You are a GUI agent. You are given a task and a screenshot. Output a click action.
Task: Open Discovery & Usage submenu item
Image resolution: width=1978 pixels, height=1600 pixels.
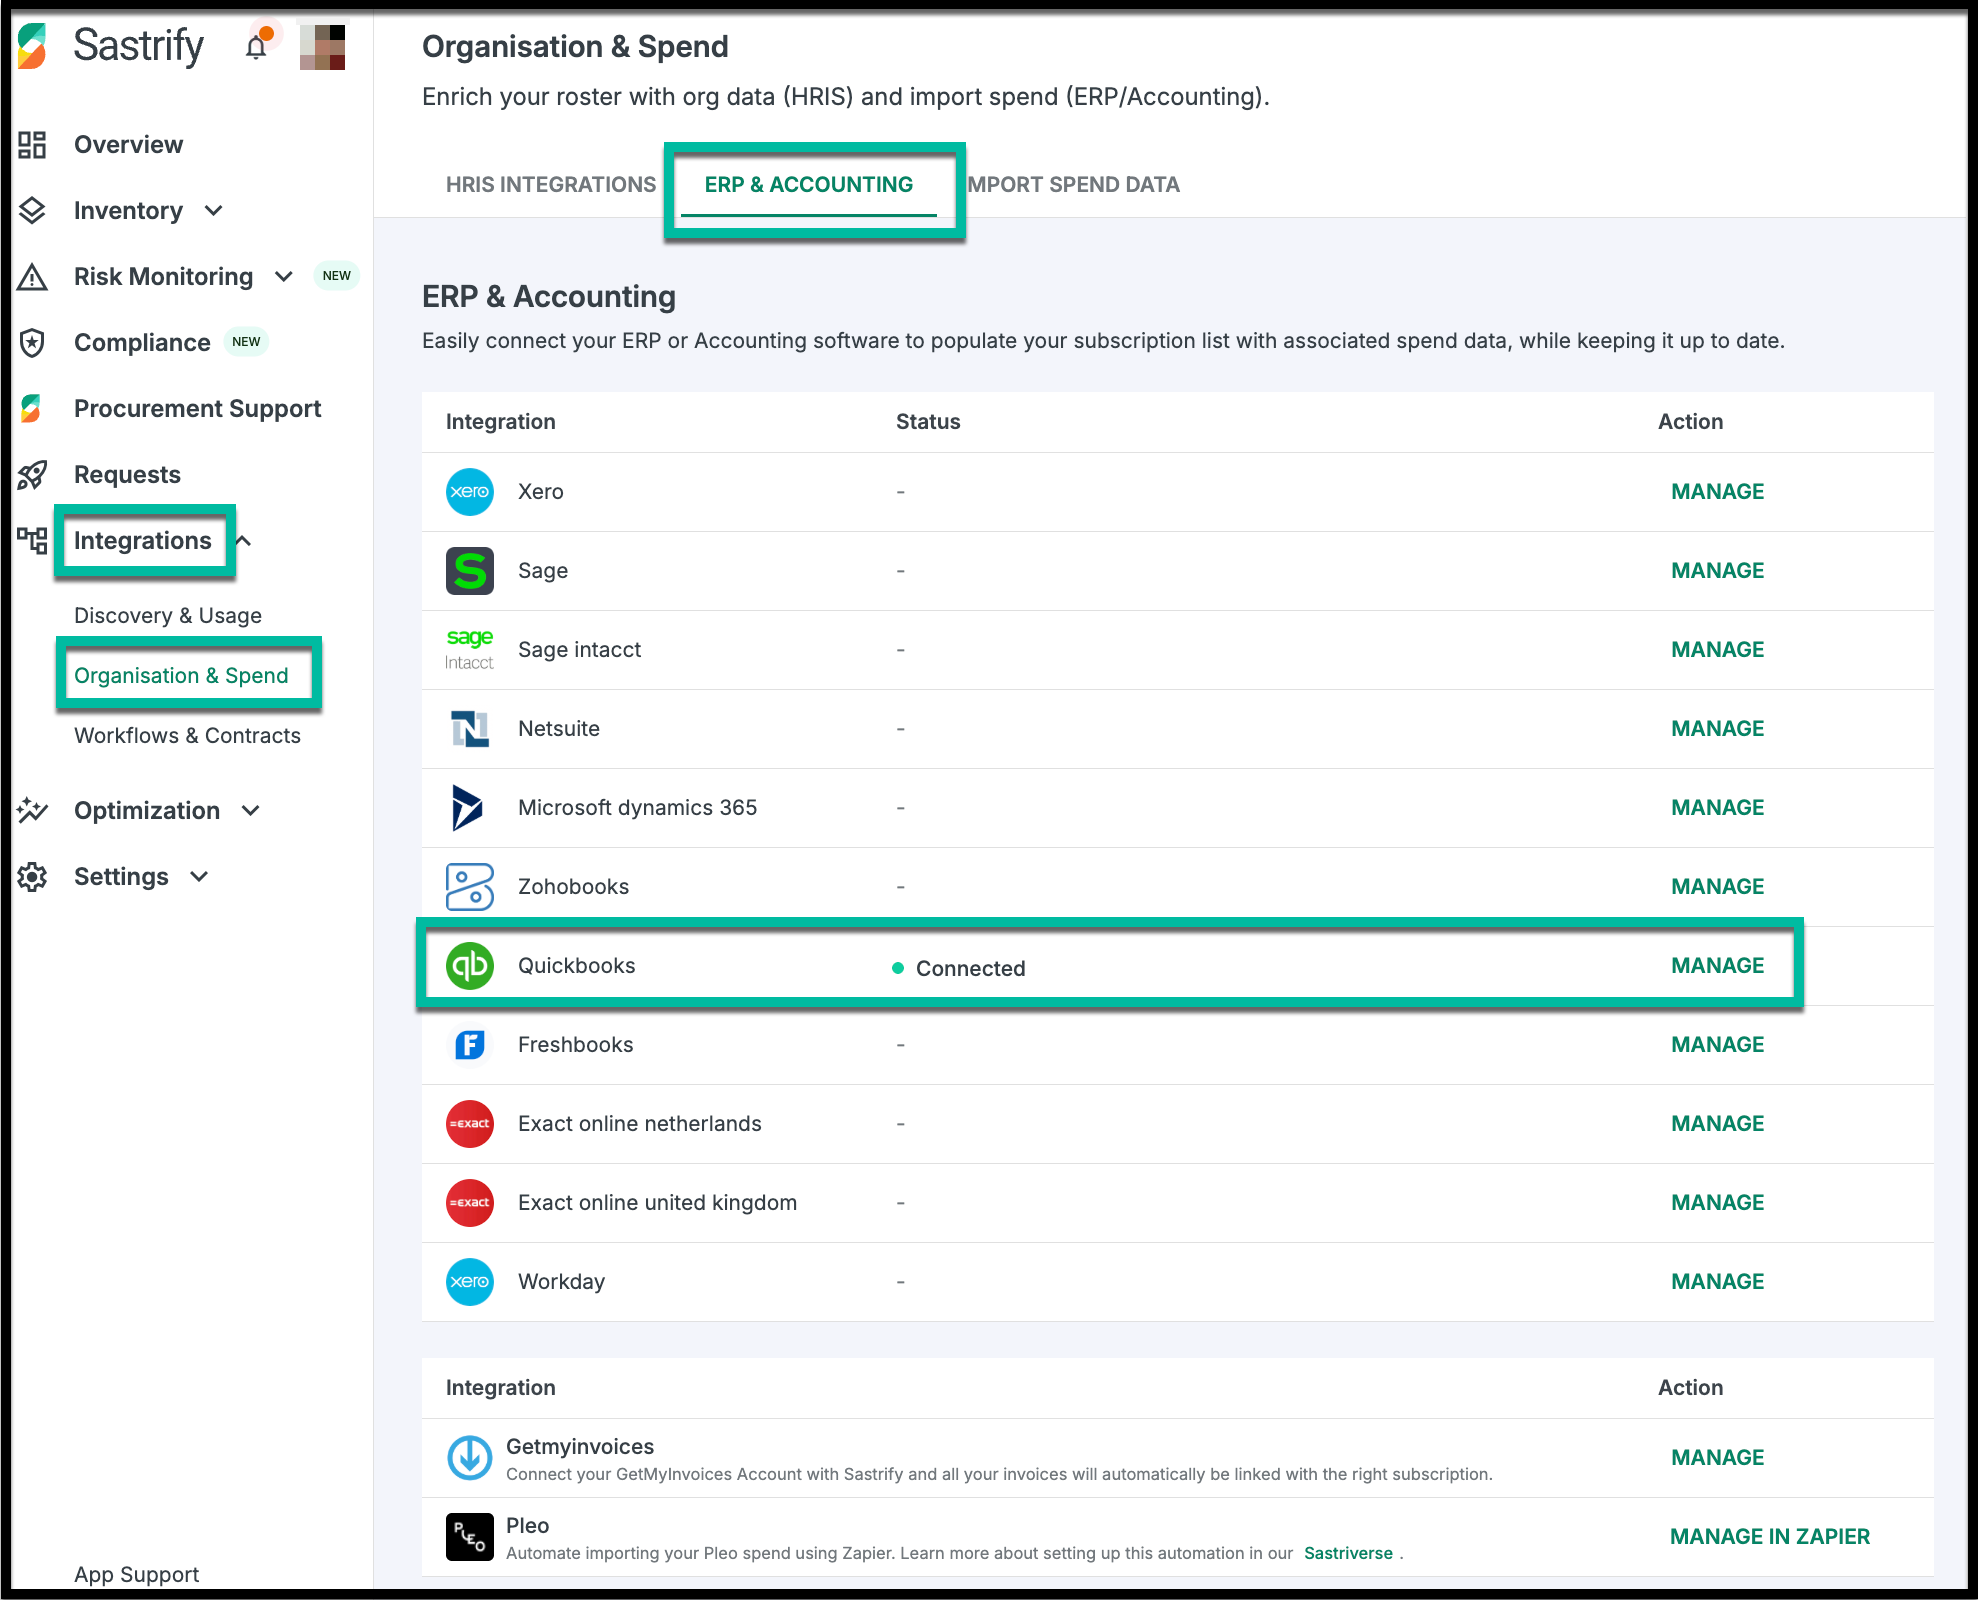[x=168, y=616]
